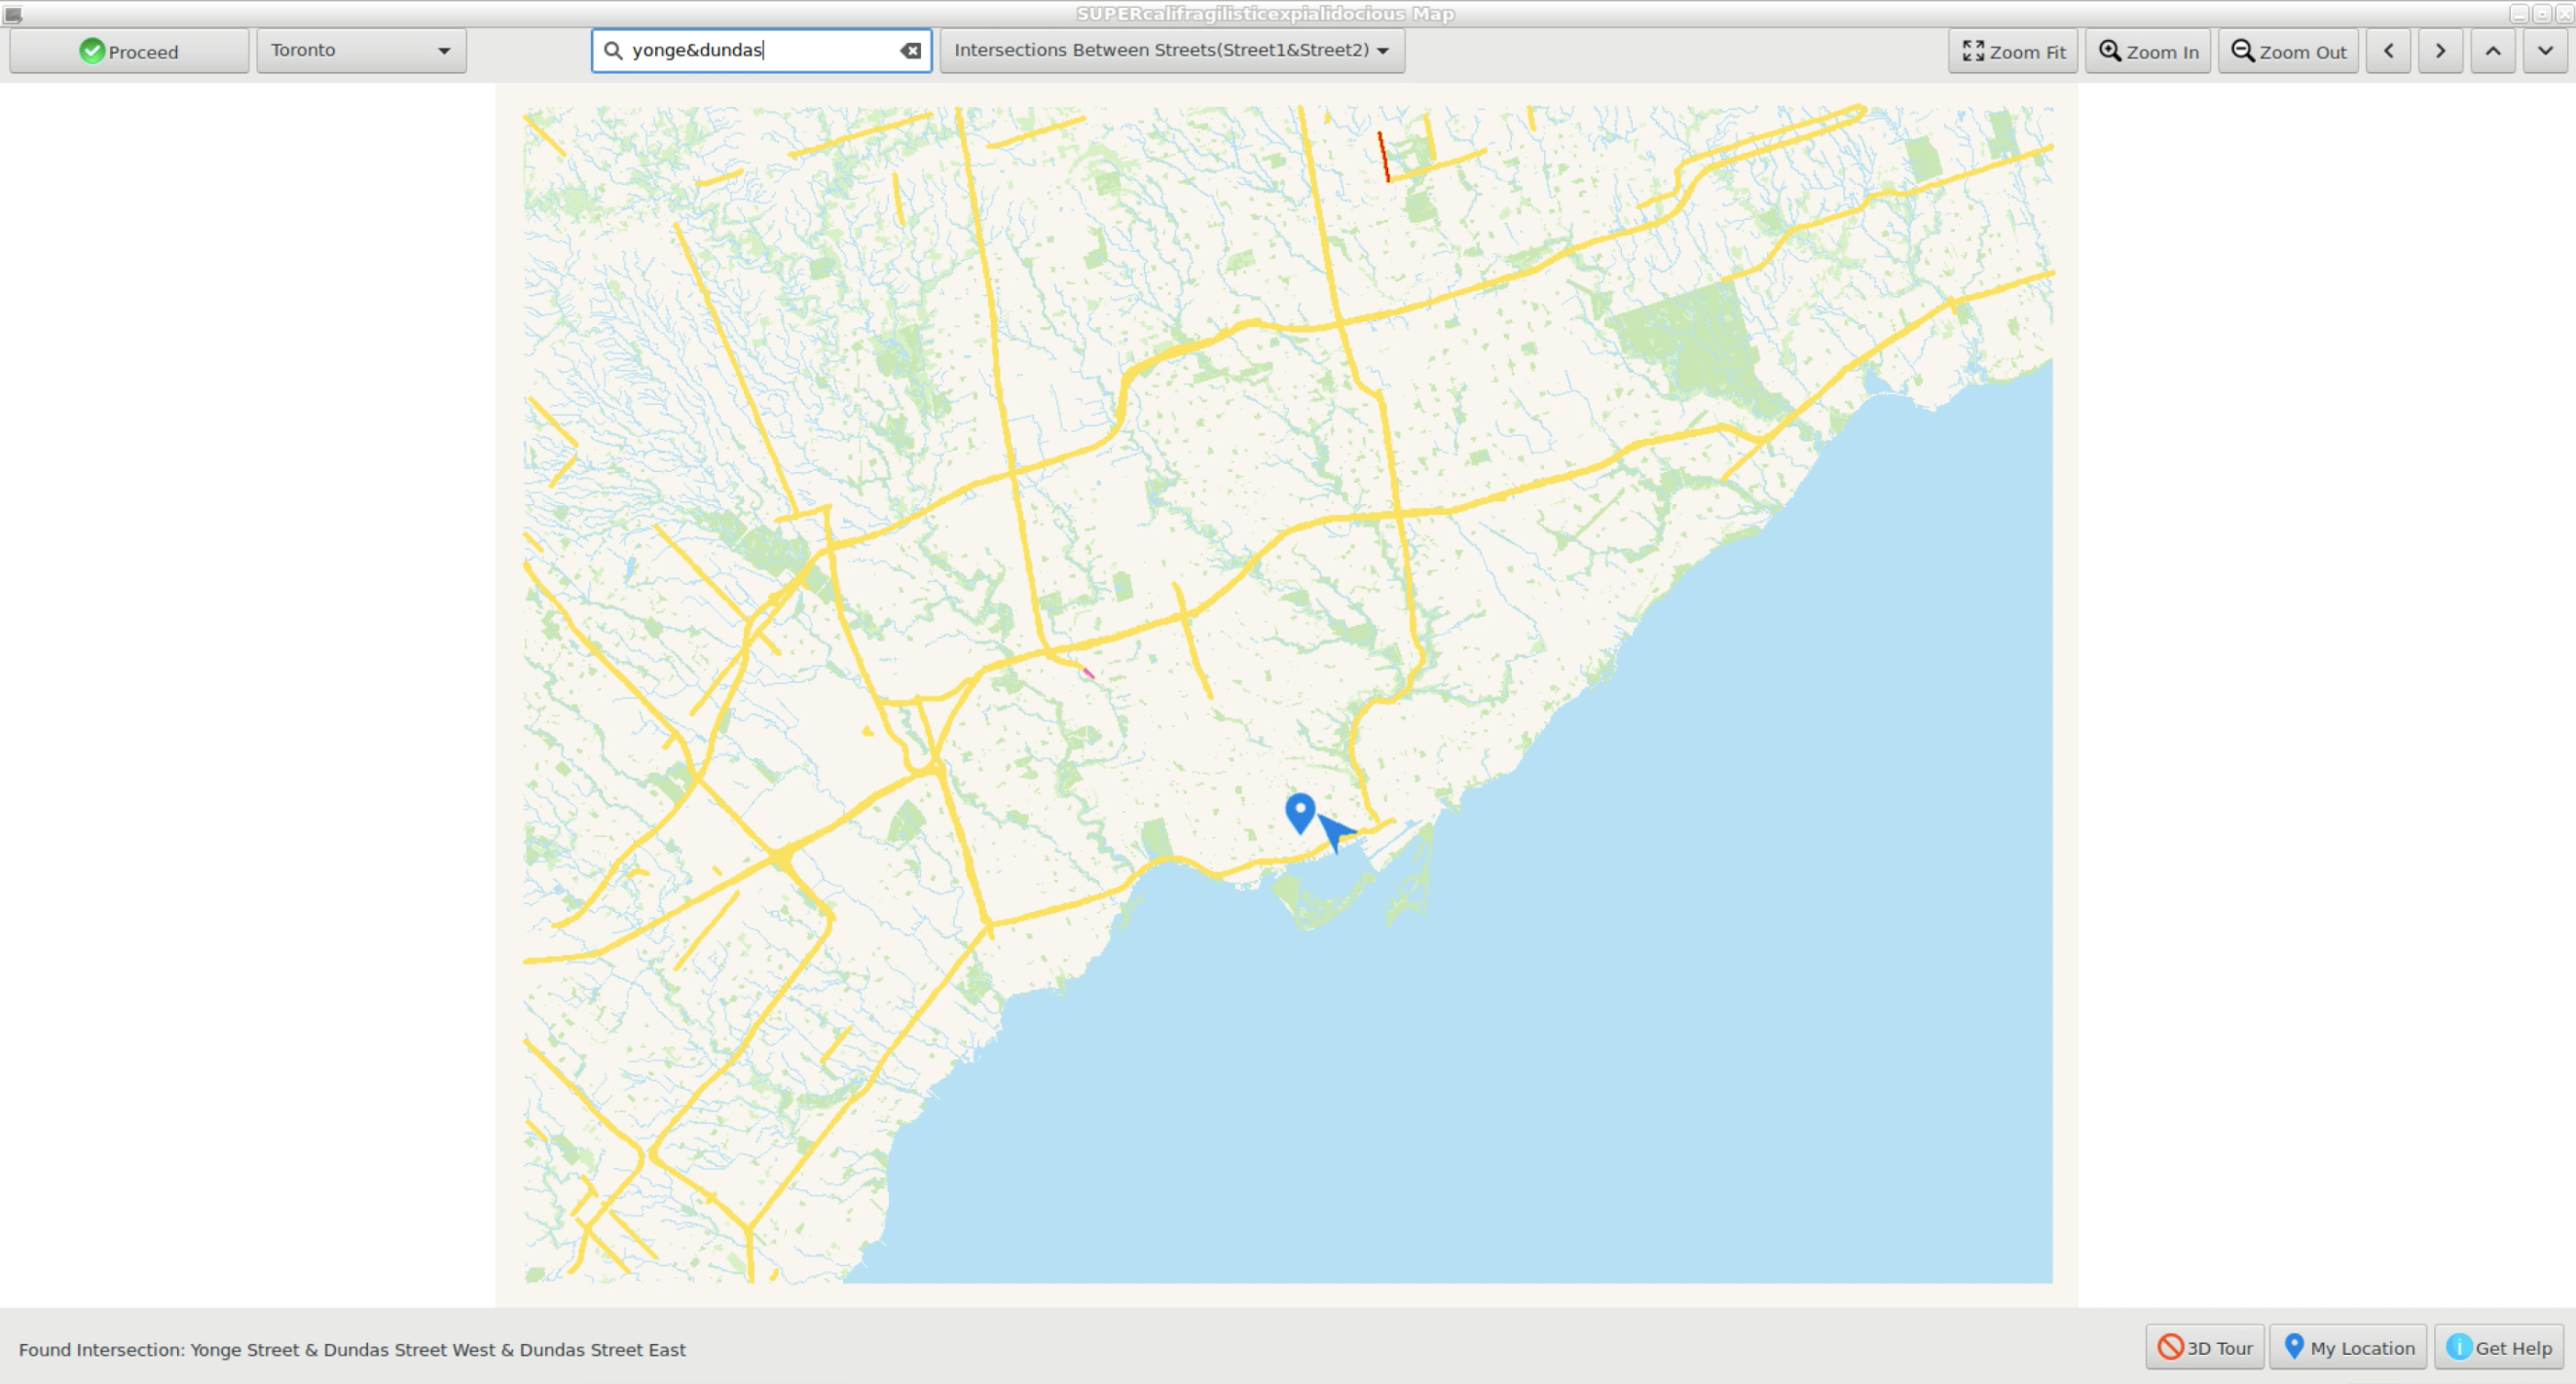Pan map right with arrow
2576x1384 pixels.
point(2440,51)
